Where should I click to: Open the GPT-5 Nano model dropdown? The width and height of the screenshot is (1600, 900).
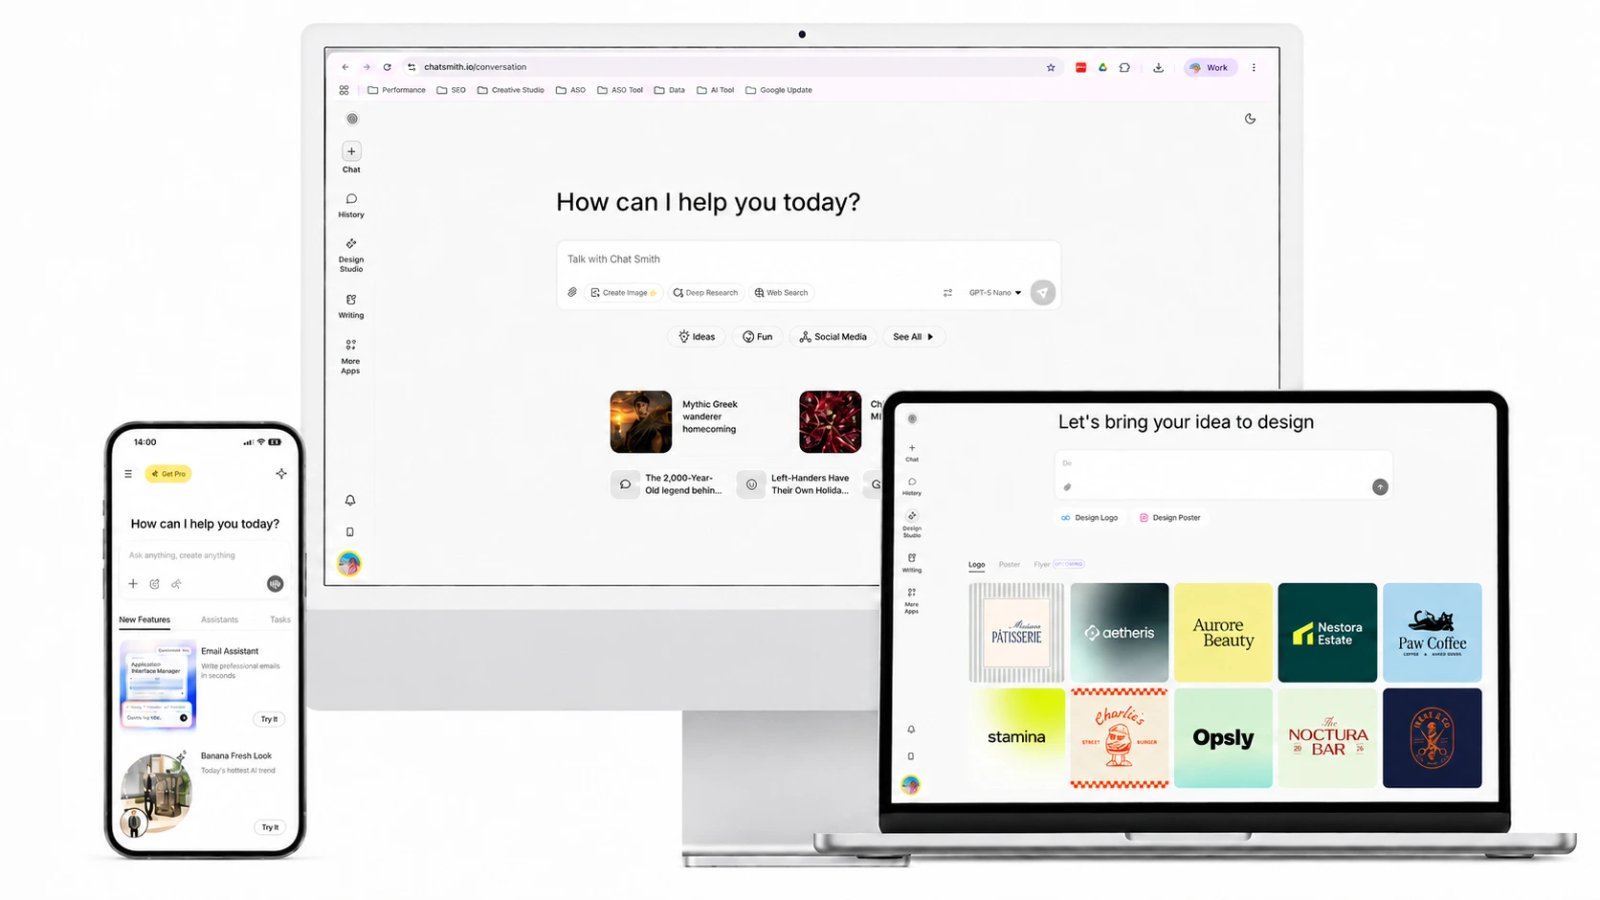tap(995, 293)
